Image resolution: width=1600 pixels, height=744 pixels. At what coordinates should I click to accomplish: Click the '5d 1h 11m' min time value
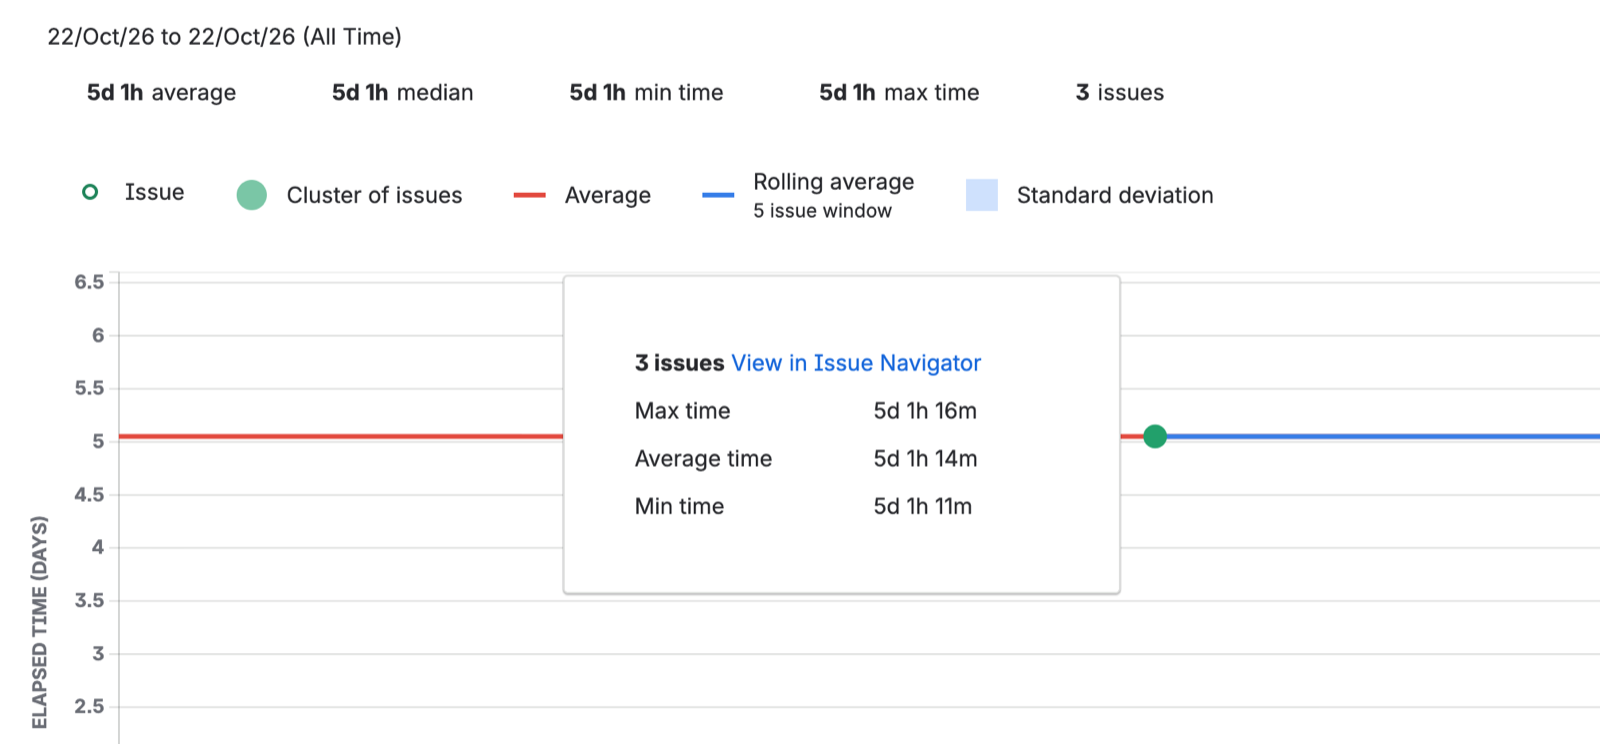click(923, 507)
